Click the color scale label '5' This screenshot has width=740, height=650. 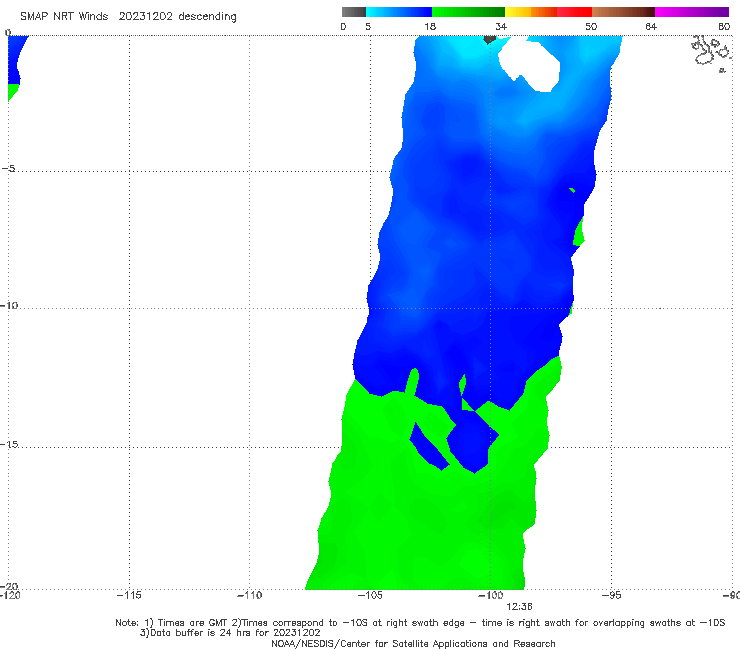[x=368, y=26]
